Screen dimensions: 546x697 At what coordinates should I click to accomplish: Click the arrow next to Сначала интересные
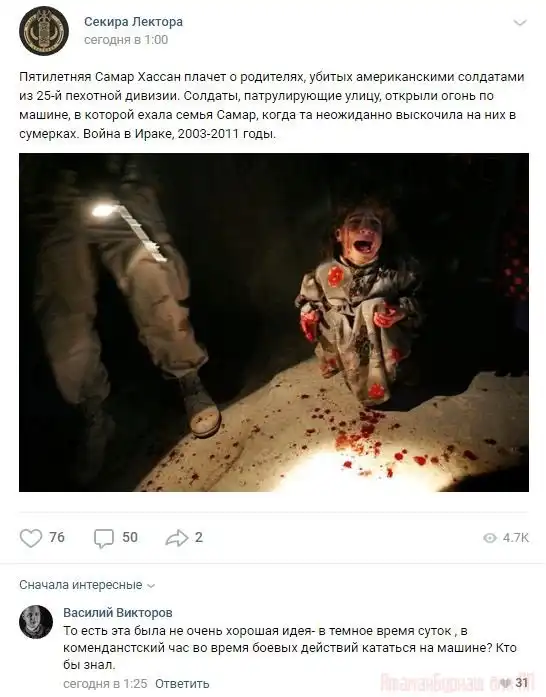tap(151, 586)
